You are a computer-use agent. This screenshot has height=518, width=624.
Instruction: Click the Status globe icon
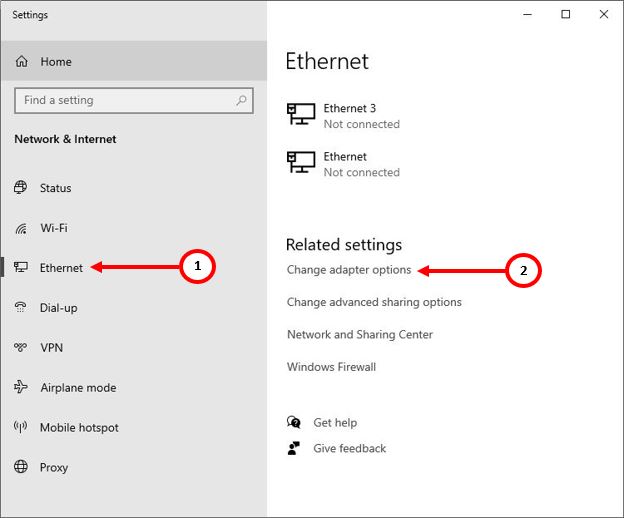pyautogui.click(x=21, y=187)
